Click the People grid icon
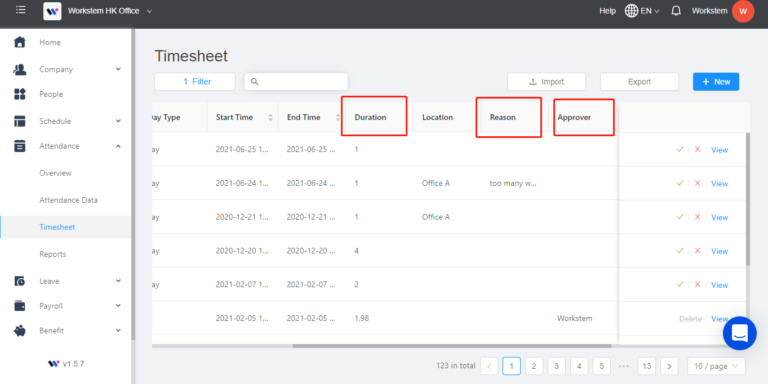The width and height of the screenshot is (768, 384). click(x=20, y=94)
